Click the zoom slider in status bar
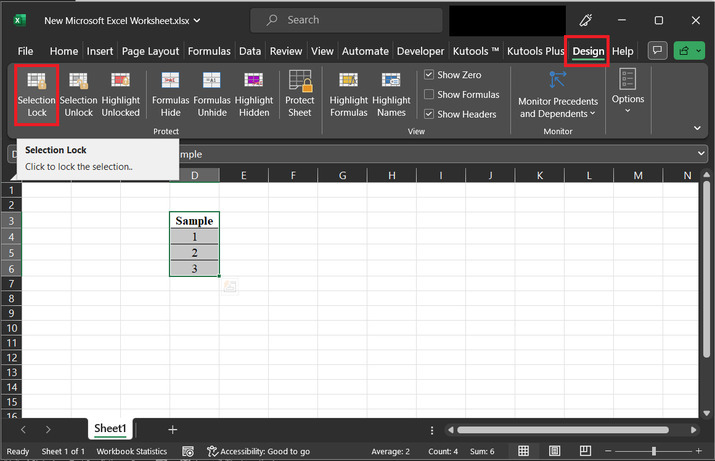This screenshot has height=461, width=715. click(x=654, y=452)
